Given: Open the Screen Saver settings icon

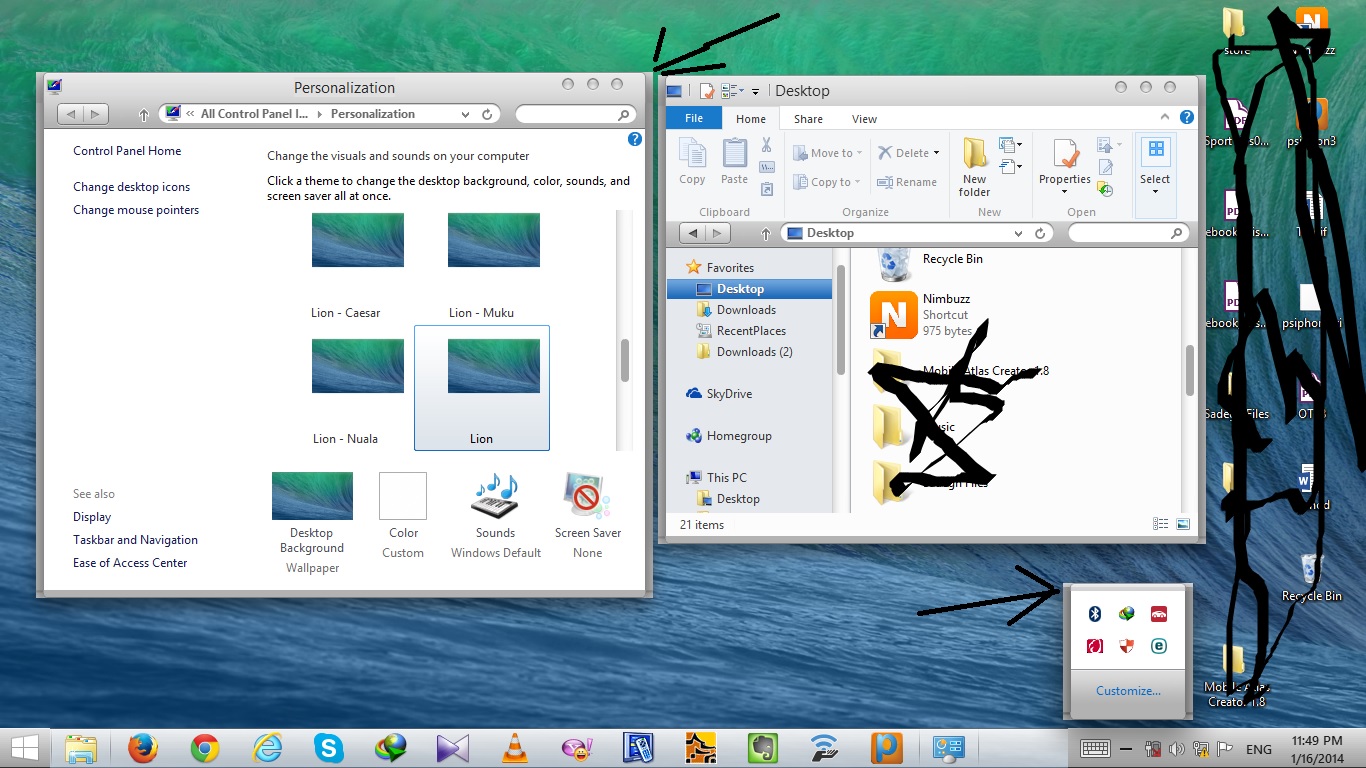Looking at the screenshot, I should (x=587, y=497).
